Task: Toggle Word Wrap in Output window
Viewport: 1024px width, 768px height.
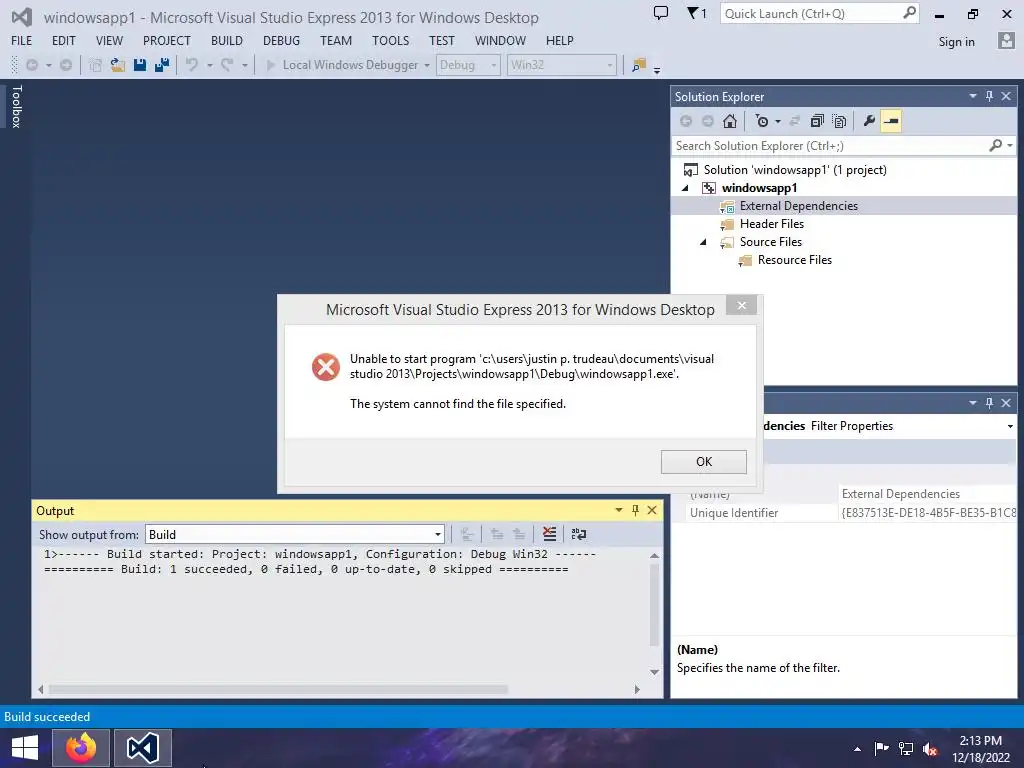Action: [579, 534]
